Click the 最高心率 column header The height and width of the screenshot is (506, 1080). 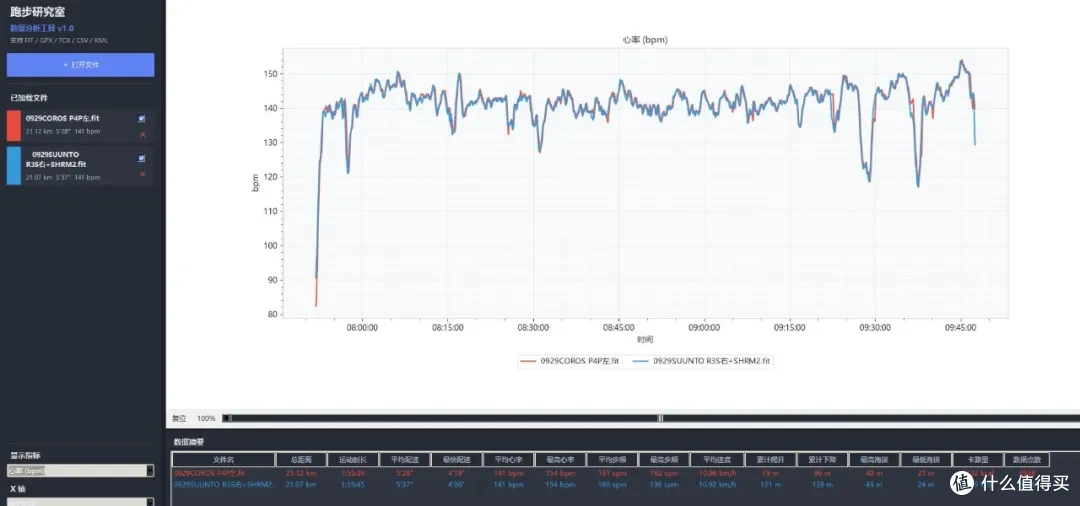tap(560, 460)
